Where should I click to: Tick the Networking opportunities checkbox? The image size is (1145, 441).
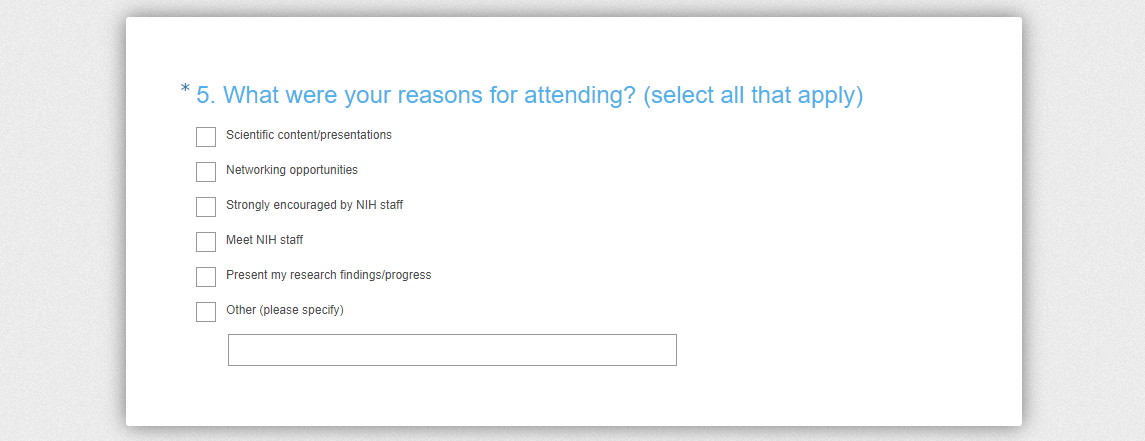206,172
